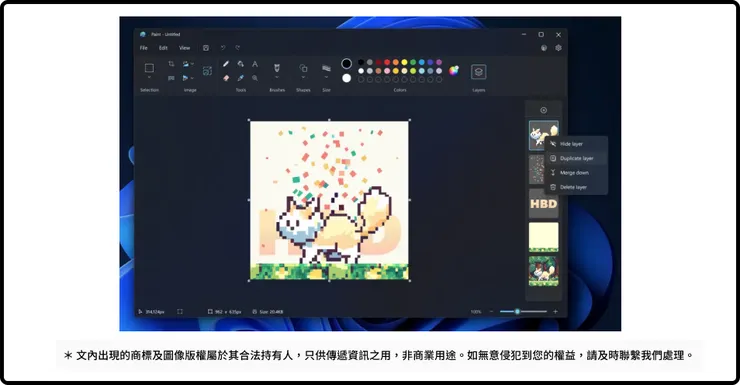
Task: Click the Crop icon in Image group
Action: 171,64
